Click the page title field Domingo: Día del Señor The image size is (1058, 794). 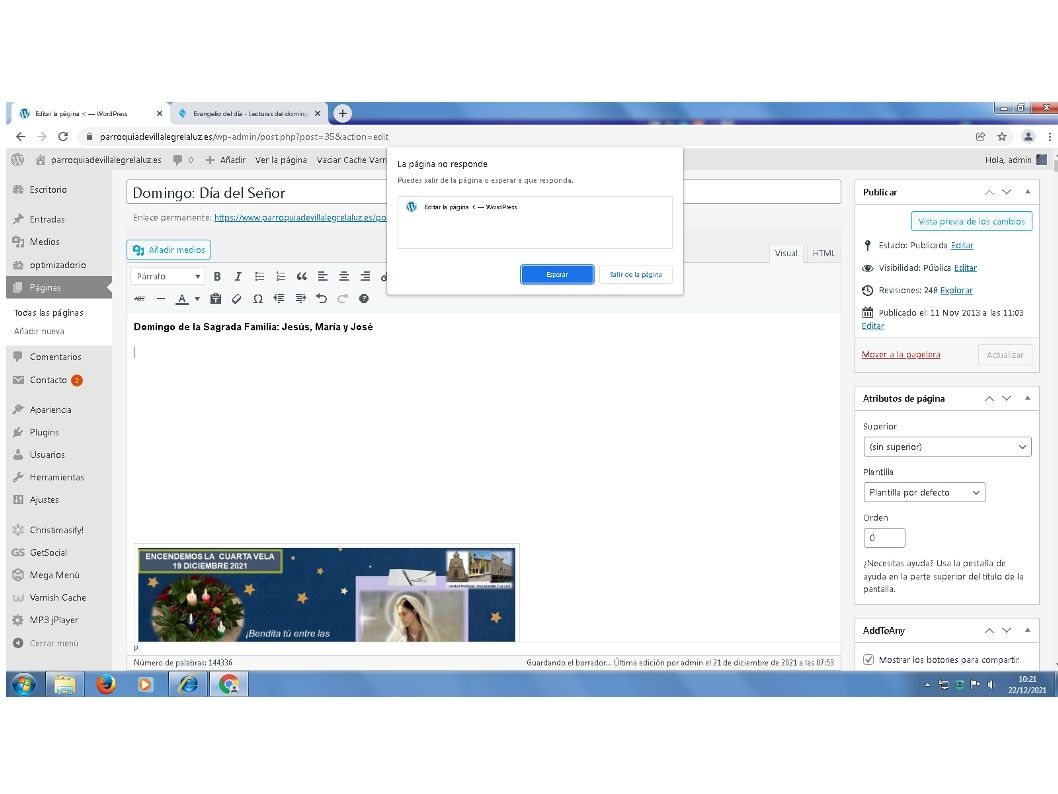483,192
